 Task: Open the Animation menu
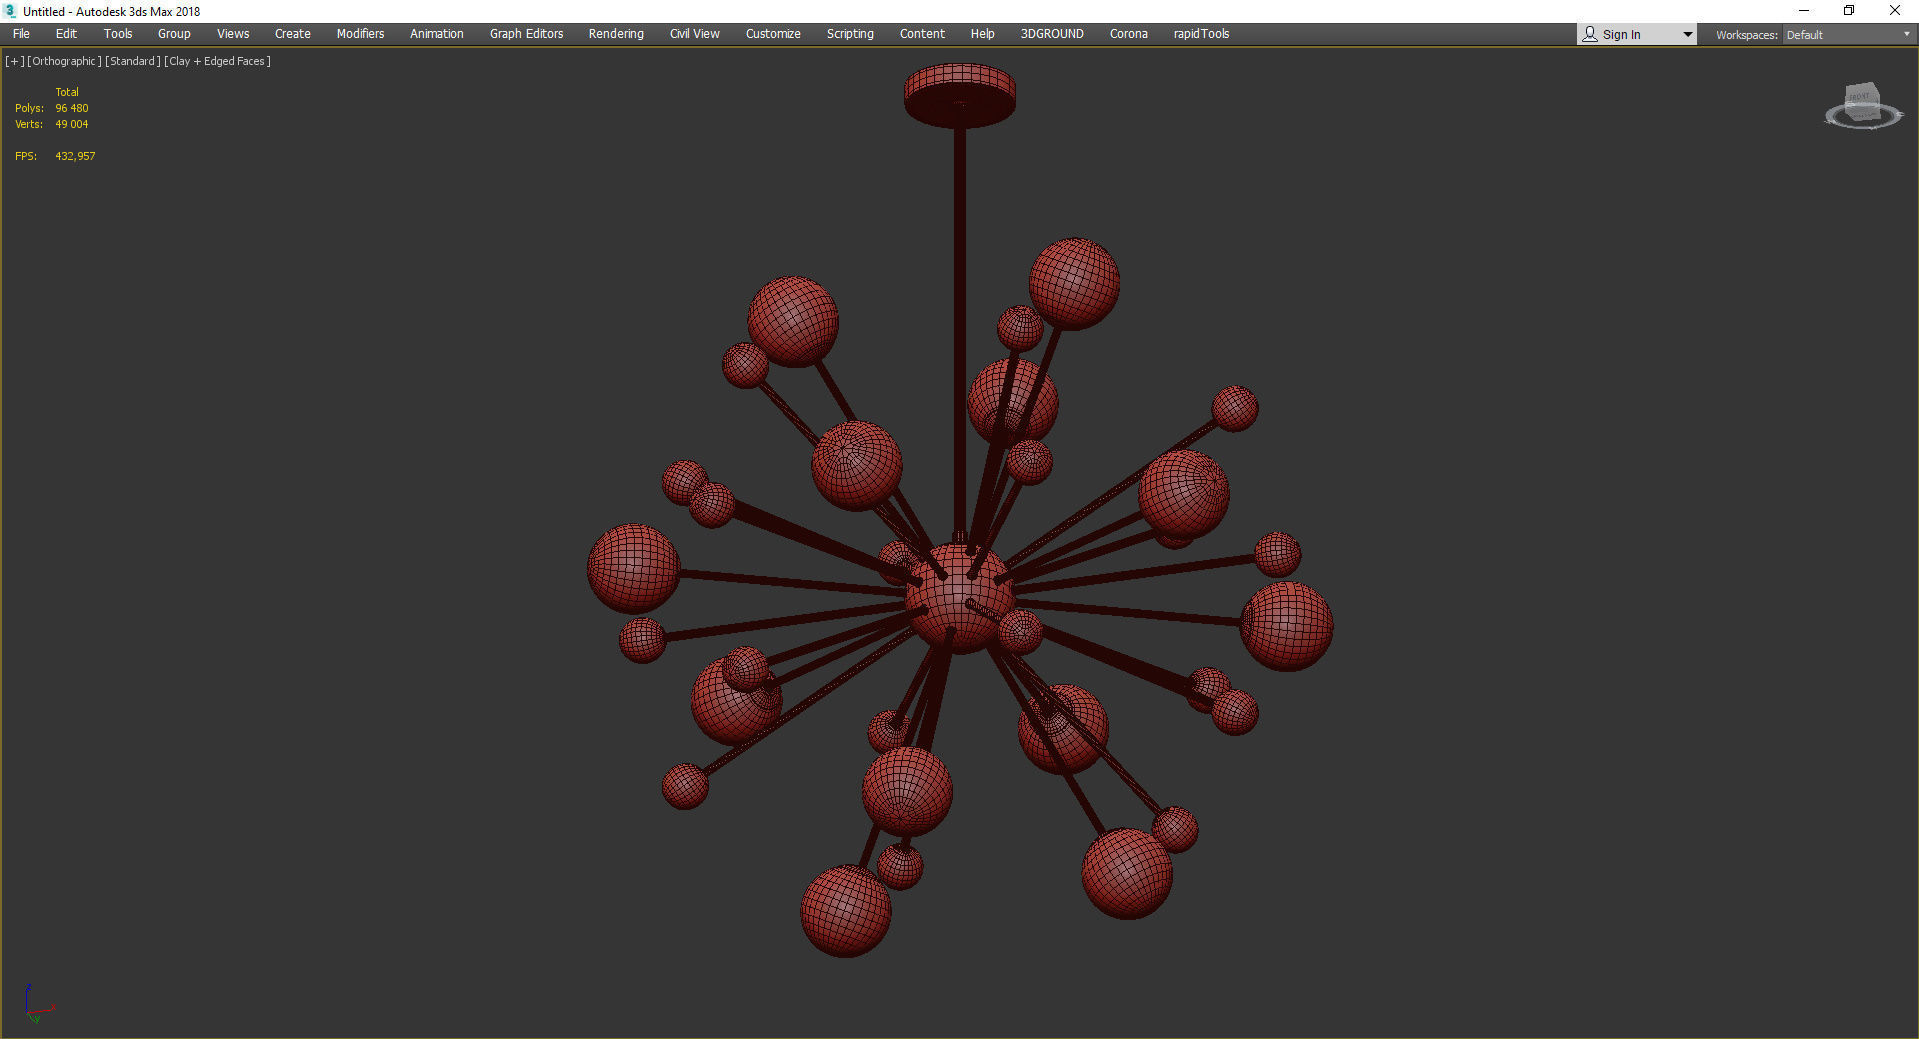coord(437,34)
